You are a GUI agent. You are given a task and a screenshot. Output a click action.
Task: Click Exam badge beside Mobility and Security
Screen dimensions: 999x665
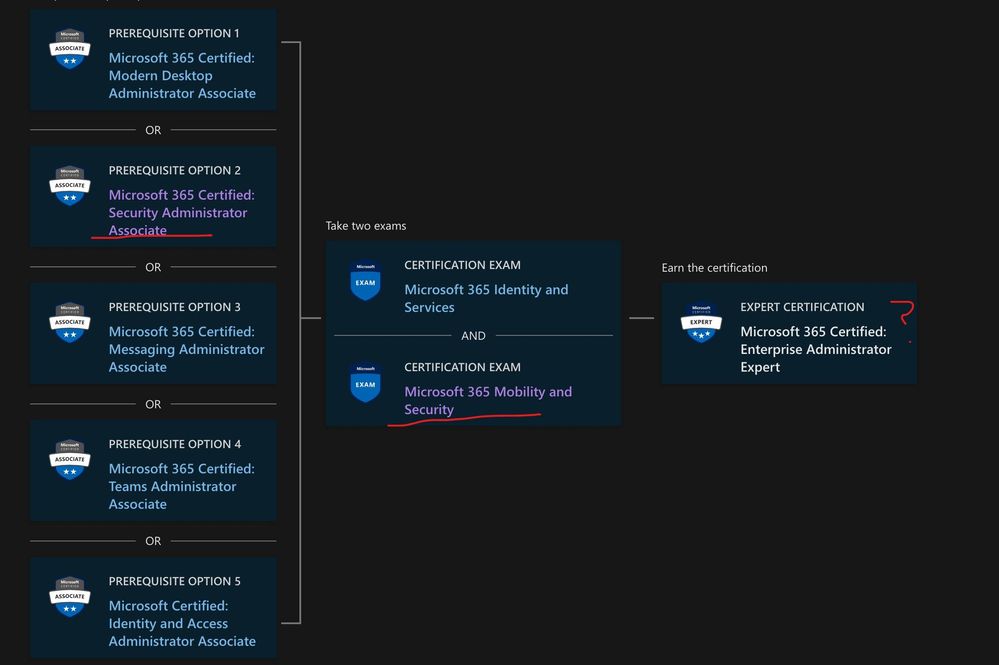pos(365,382)
